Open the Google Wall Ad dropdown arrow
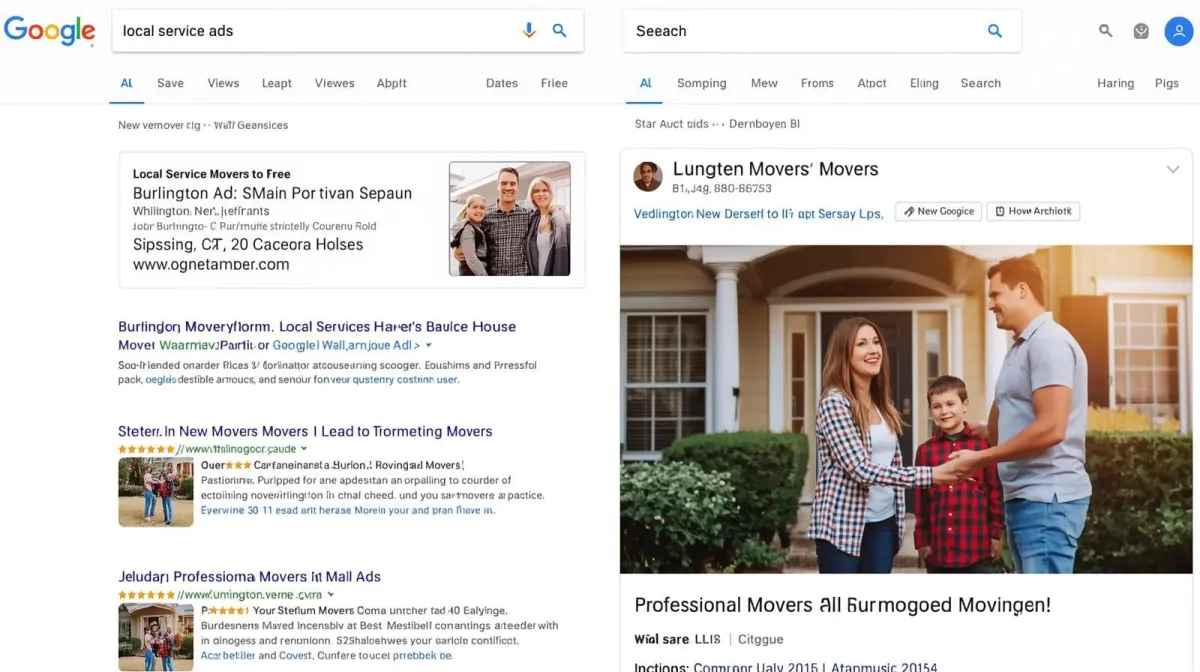 point(428,345)
